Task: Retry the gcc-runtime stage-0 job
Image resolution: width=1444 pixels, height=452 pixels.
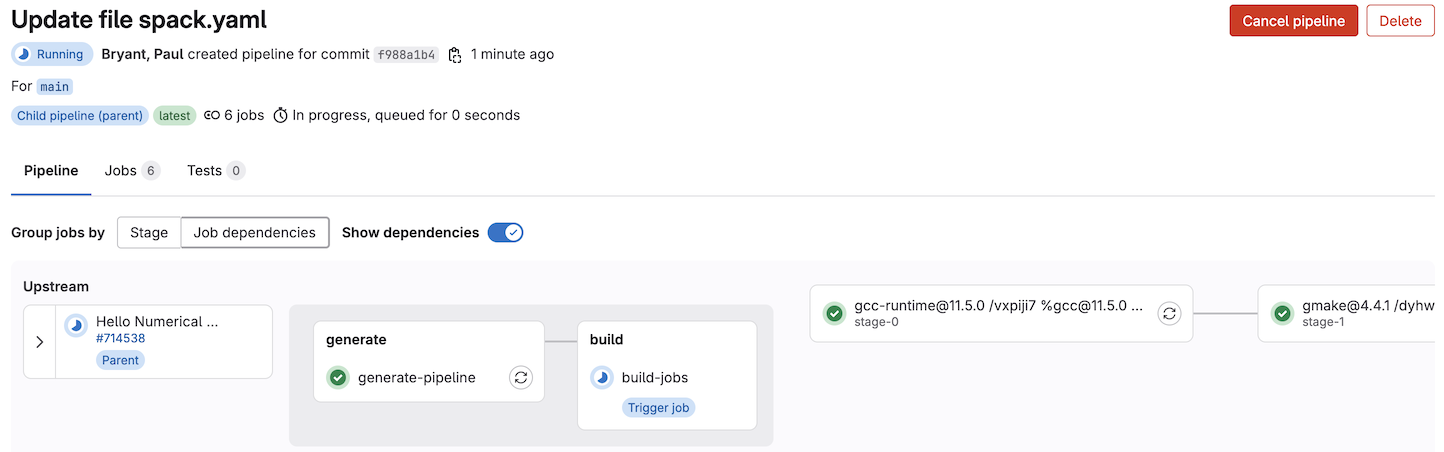Action: point(1169,313)
